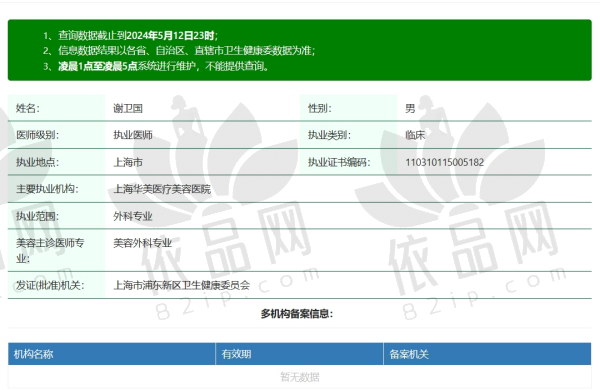Click the 多机构备案信息 heading
Image resolution: width=600 pixels, height=390 pixels.
coord(297,314)
